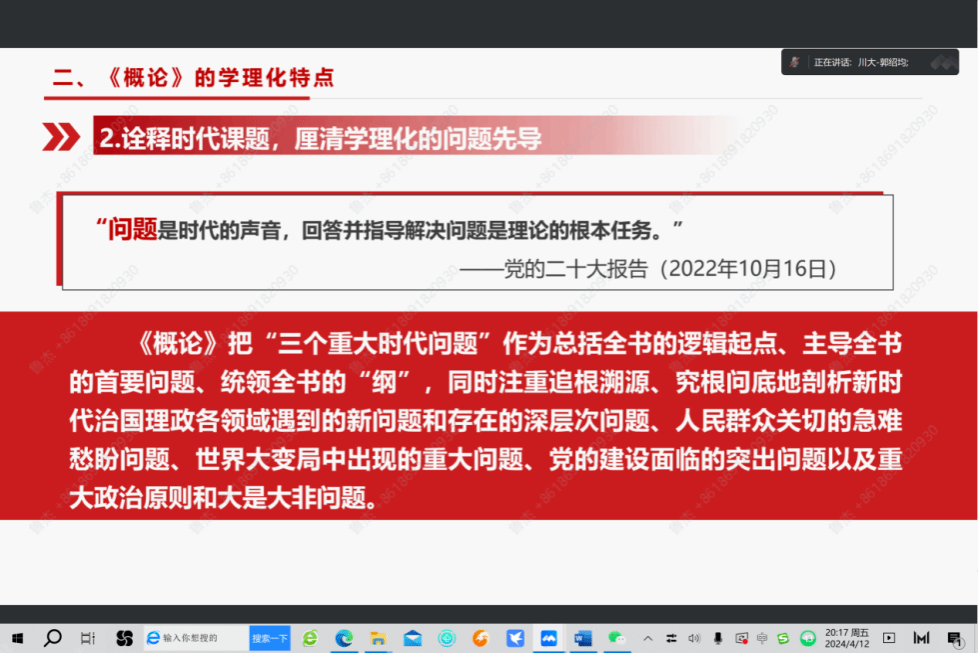
Task: Click the speaker name 川大-郭绍均
Action: coord(882,62)
